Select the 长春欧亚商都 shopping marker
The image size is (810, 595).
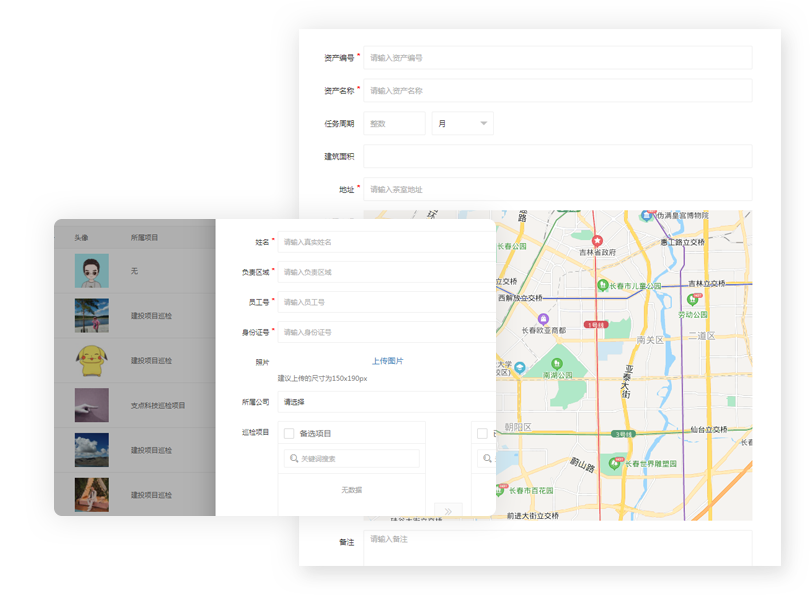[x=543, y=319]
